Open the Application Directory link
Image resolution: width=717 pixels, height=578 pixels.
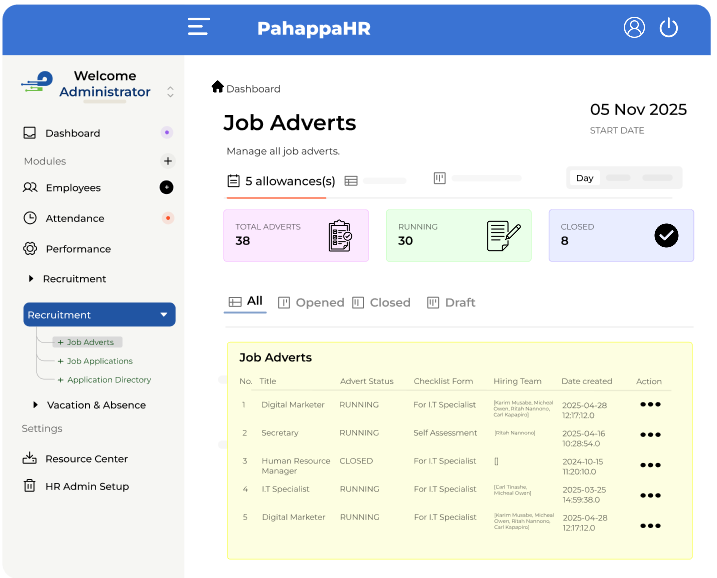(x=108, y=380)
